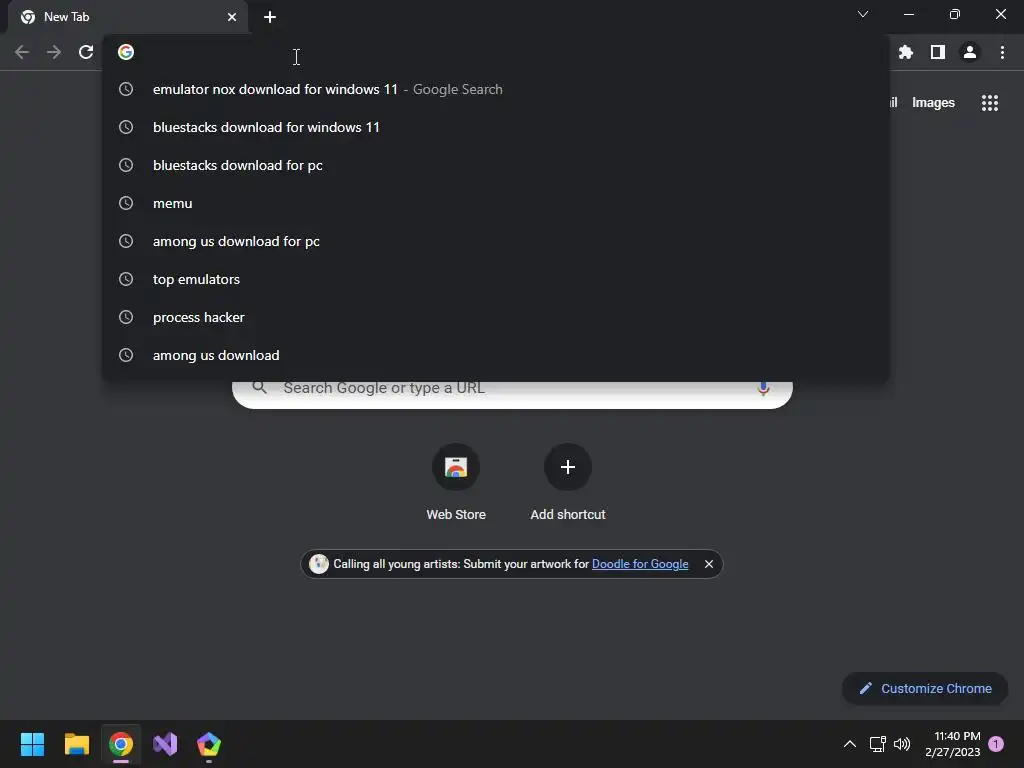Open the clock showing 11:40 PM
The image size is (1024, 768).
tap(953, 744)
